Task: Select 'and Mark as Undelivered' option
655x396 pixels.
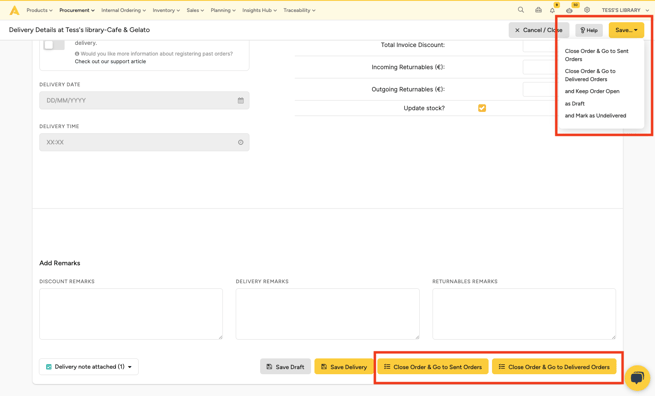Action: click(595, 116)
